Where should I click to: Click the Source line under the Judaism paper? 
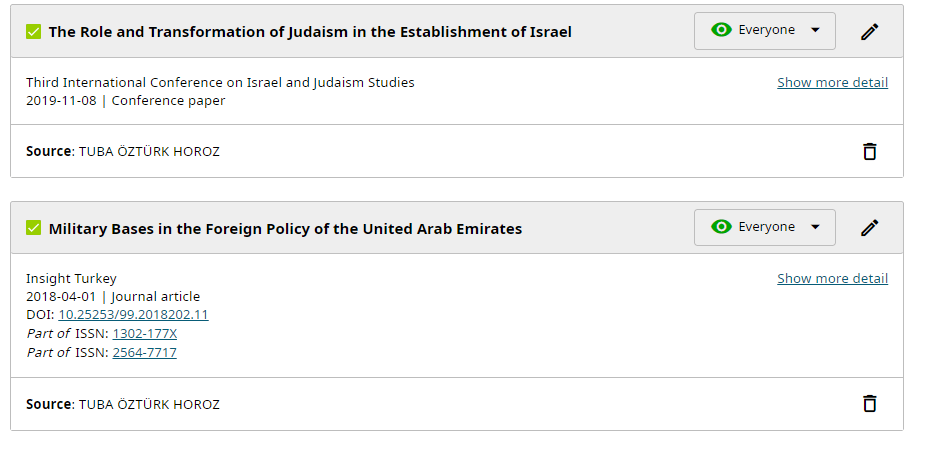tap(122, 151)
